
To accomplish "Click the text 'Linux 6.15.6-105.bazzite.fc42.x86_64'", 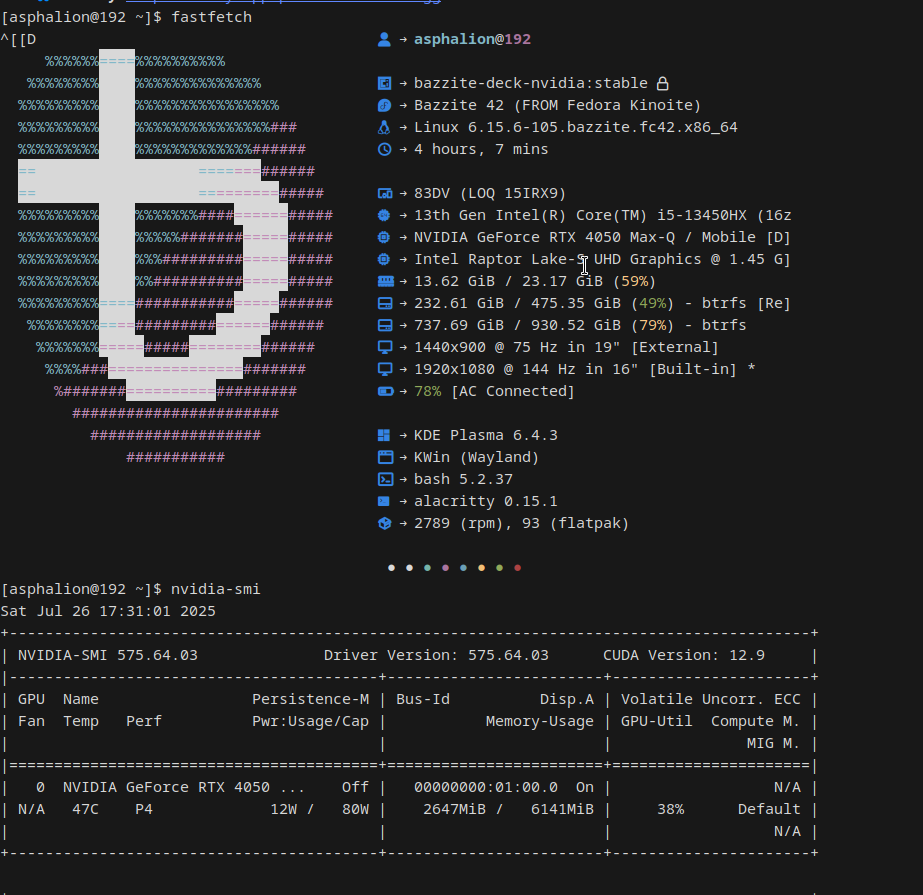I will [x=576, y=127].
